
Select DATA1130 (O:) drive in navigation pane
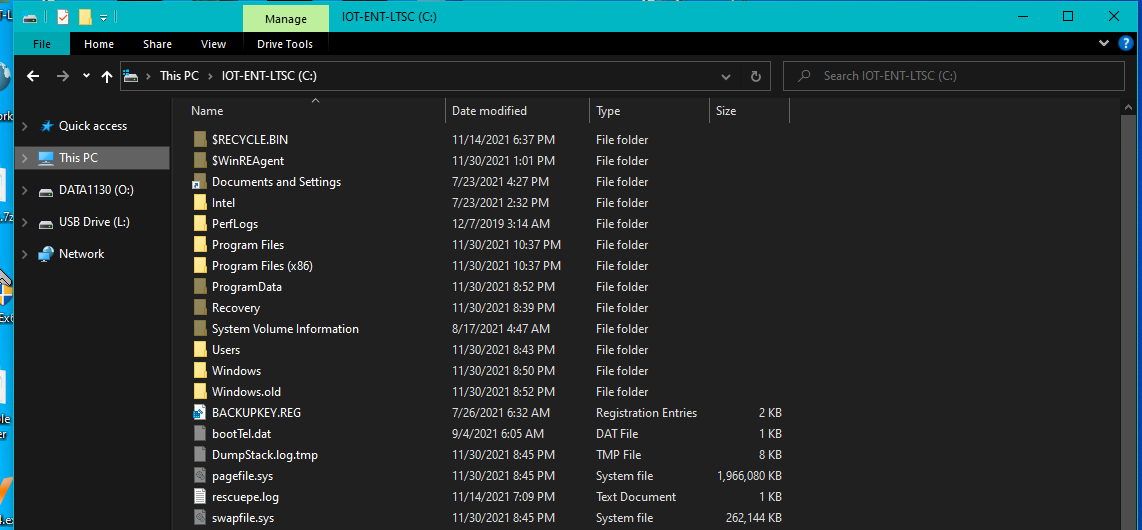click(96, 190)
